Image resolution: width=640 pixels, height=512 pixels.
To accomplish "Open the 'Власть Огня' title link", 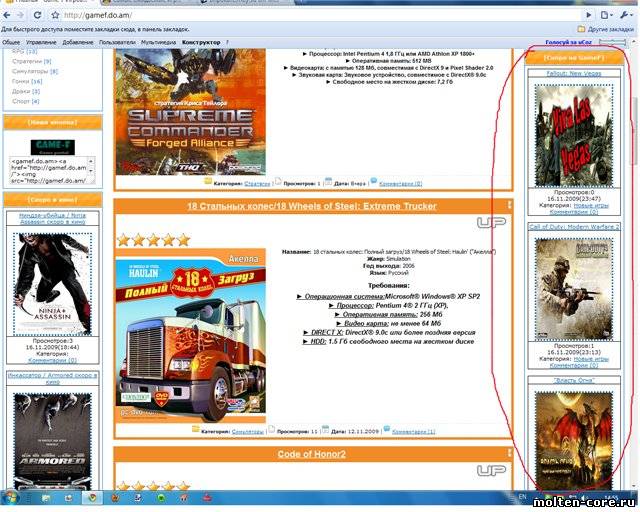I will click(x=574, y=380).
